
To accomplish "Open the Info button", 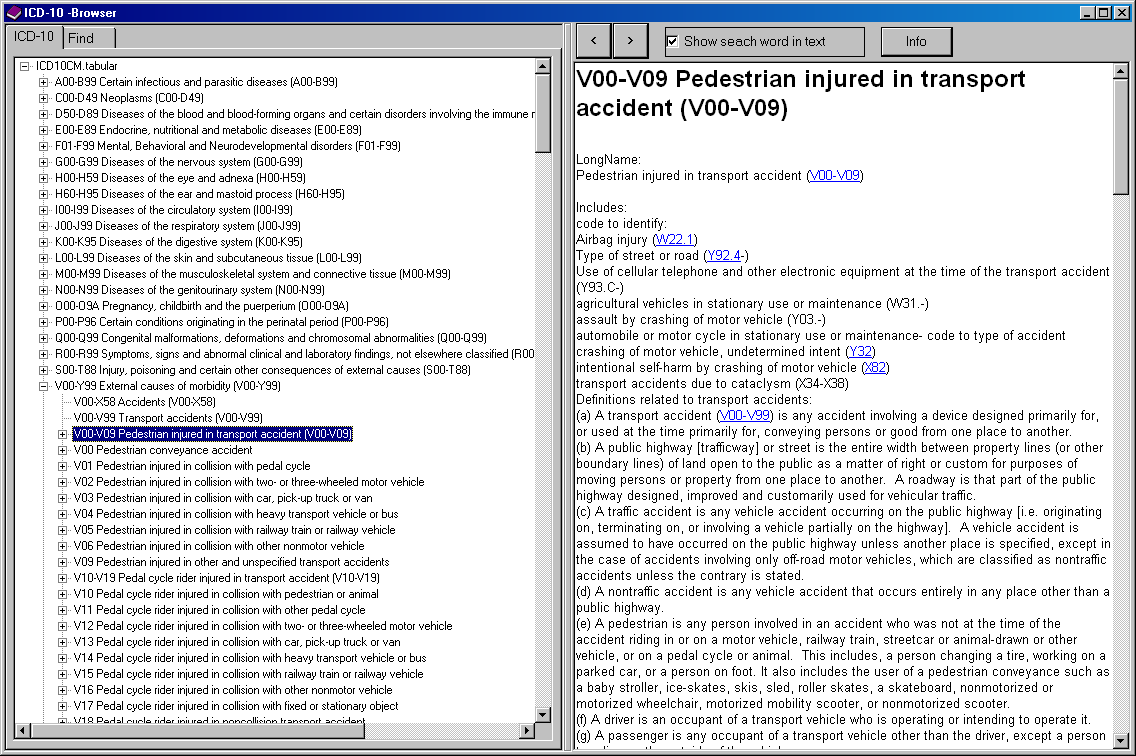I will pyautogui.click(x=916, y=41).
